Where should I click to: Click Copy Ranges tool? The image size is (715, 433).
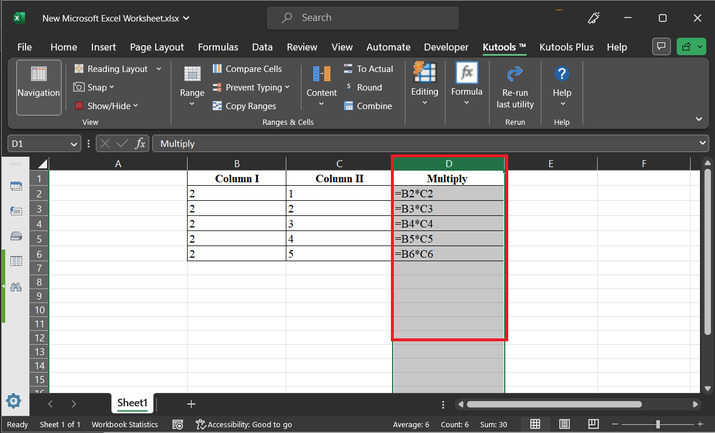click(x=244, y=106)
